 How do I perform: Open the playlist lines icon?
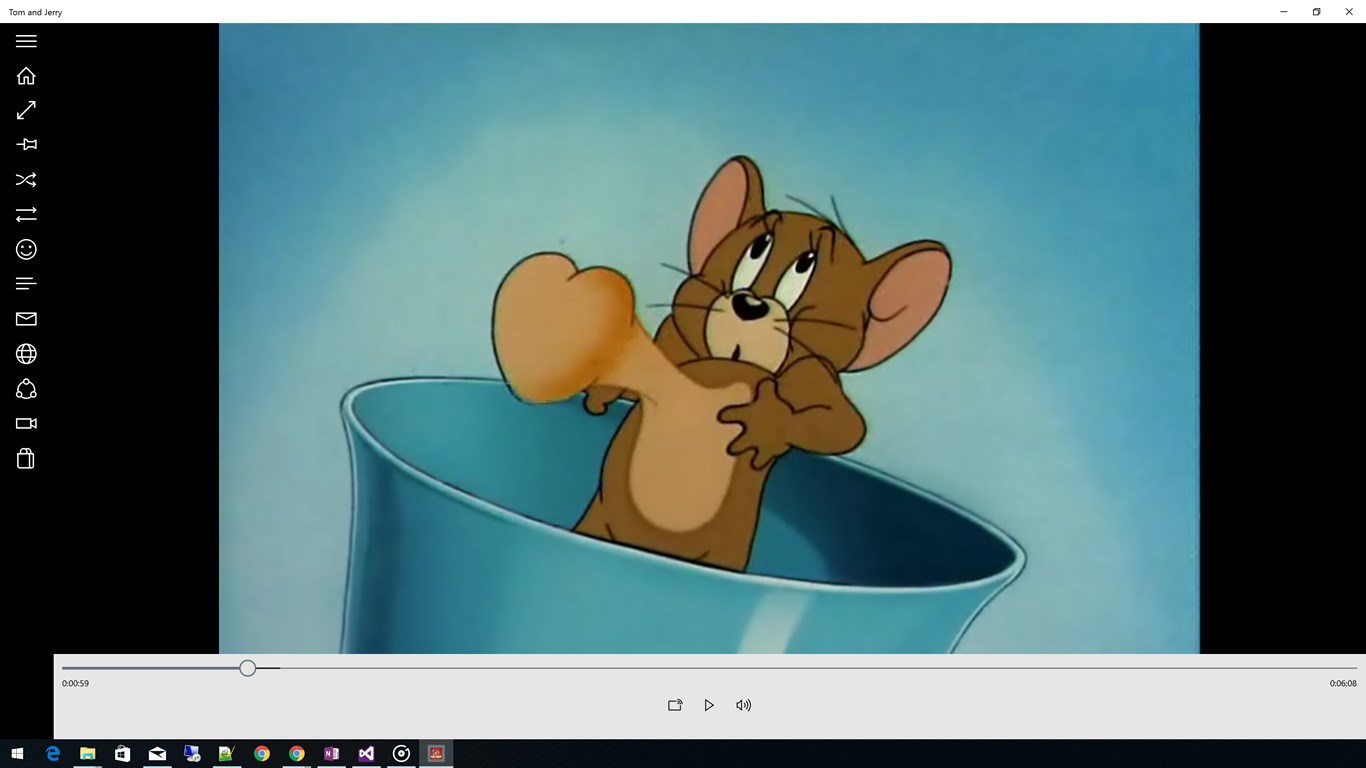26,284
